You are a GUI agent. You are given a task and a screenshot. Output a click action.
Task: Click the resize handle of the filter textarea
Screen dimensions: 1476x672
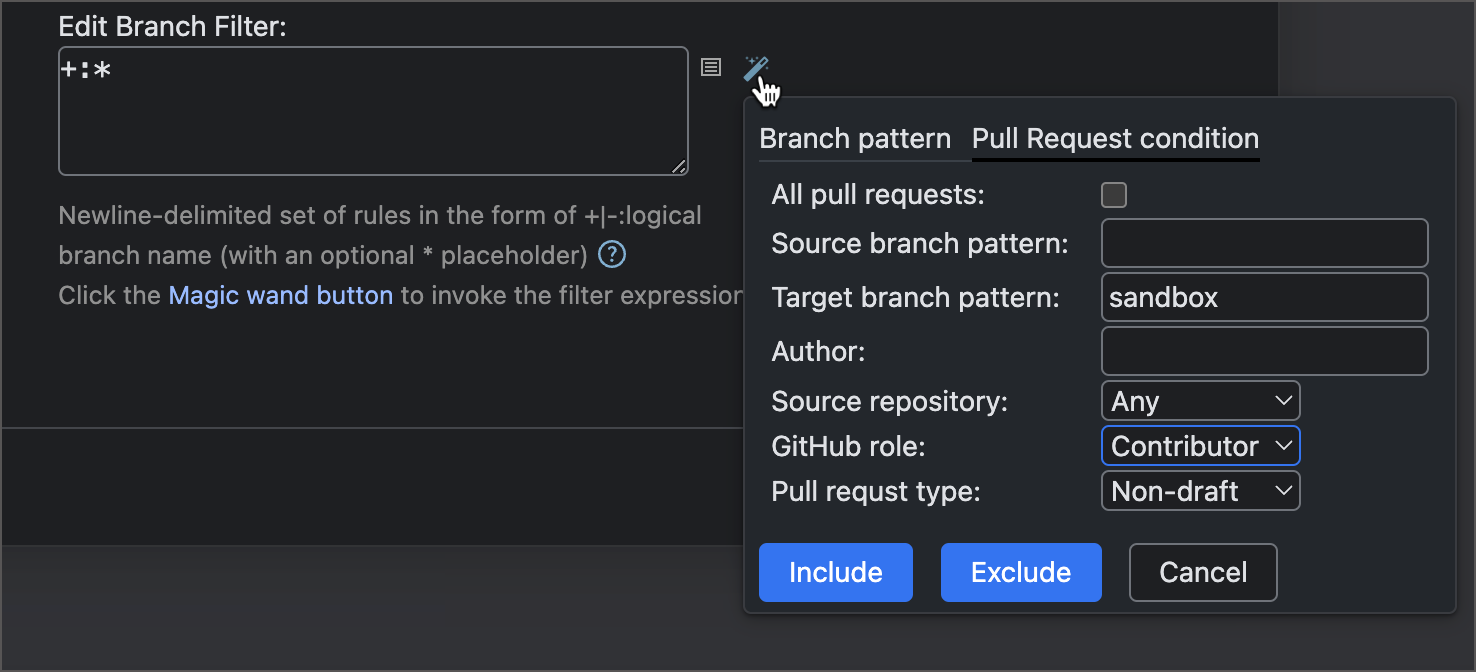click(x=679, y=165)
